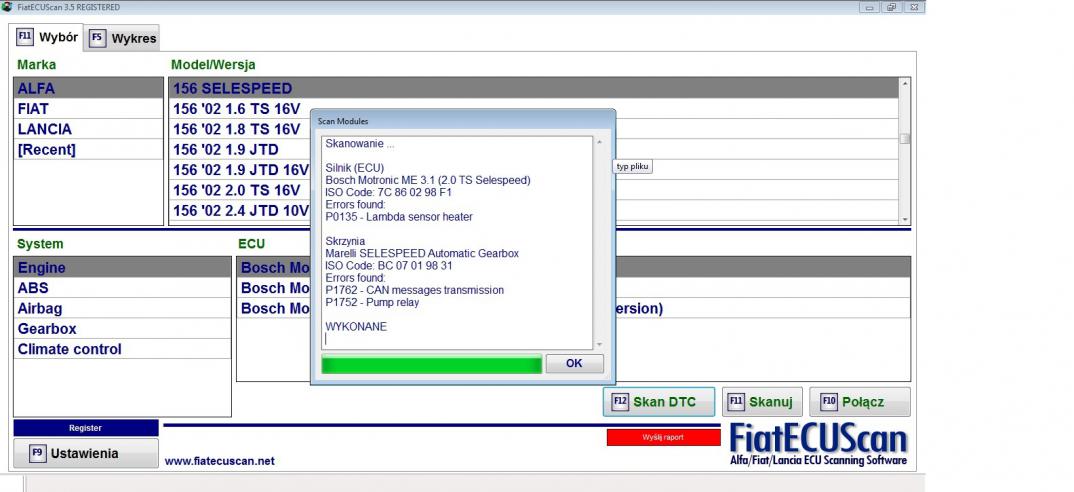Click the Skan DTC button
Screen dimensions: 1074x492
pyautogui.click(x=658, y=402)
